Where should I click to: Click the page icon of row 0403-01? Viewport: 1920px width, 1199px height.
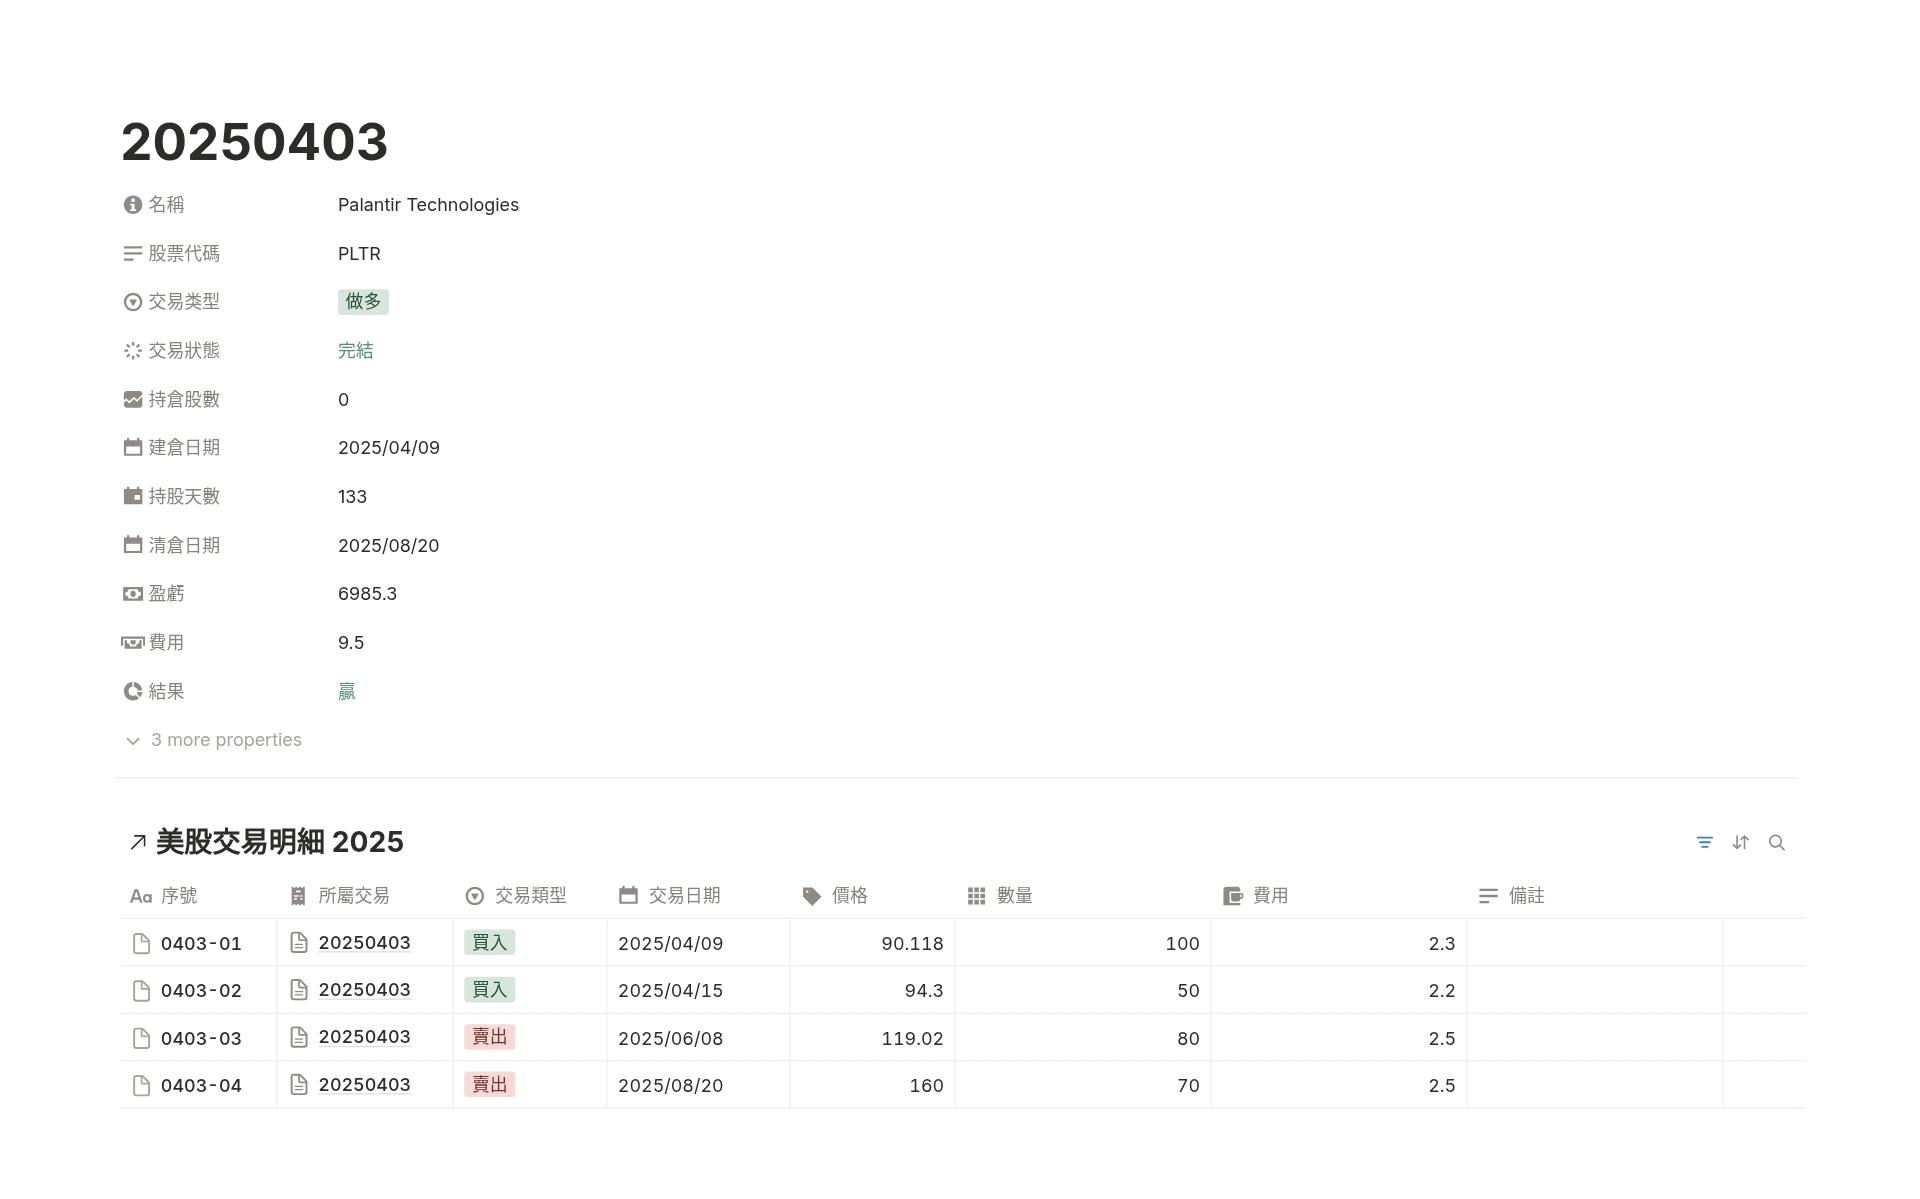pos(141,944)
